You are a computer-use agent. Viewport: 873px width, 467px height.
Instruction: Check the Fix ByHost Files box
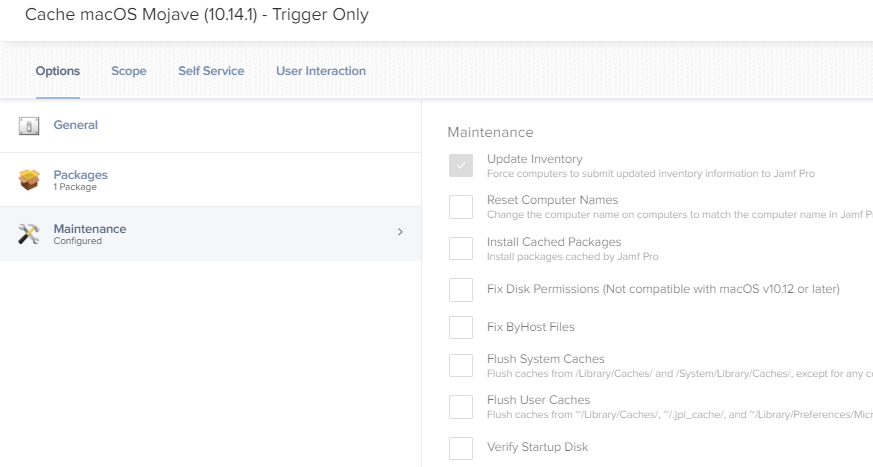[461, 327]
